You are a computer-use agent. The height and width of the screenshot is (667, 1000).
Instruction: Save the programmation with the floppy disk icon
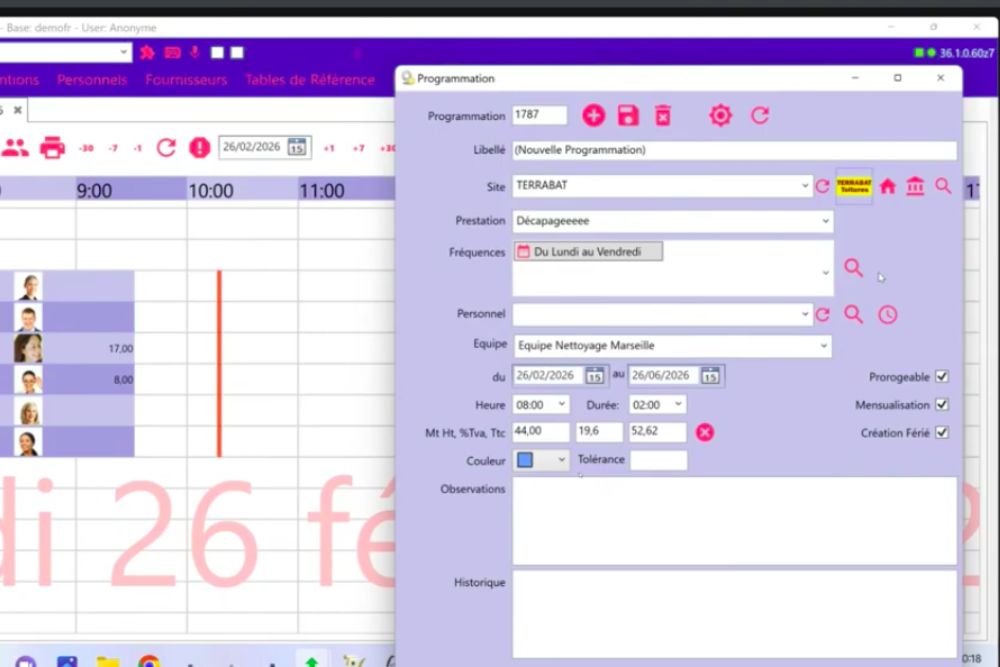pos(628,115)
